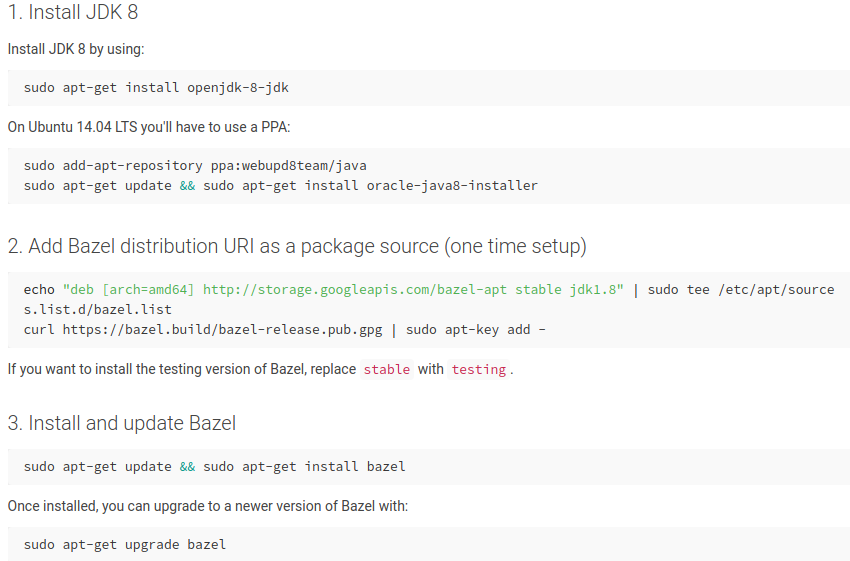Viewport: 850px width, 561px height.
Task: Click the 'sudo apt-key add -' portion
Action: click(x=476, y=330)
